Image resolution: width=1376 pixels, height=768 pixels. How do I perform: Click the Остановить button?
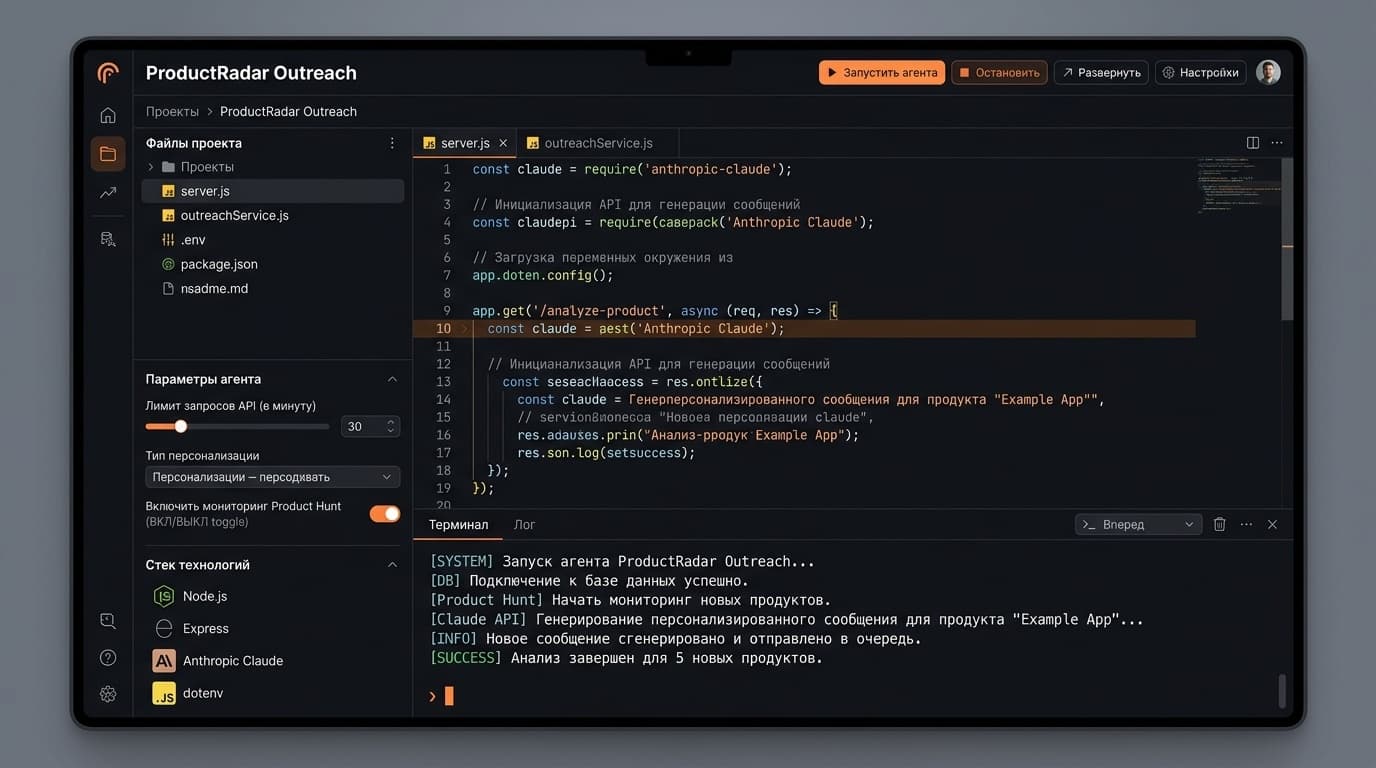click(998, 72)
